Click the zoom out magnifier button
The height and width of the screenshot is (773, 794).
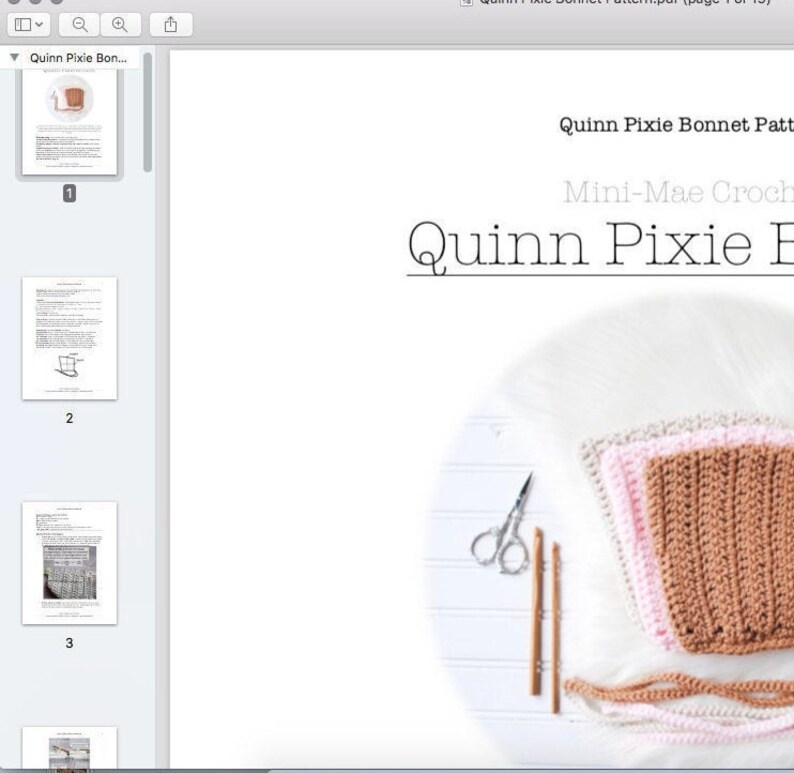pos(80,24)
